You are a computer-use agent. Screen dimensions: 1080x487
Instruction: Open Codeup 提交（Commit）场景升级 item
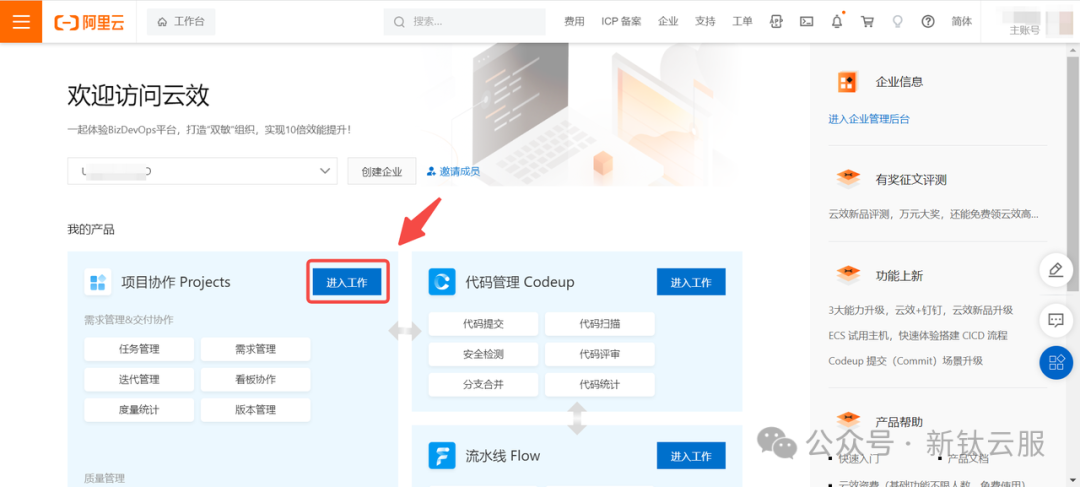905,361
